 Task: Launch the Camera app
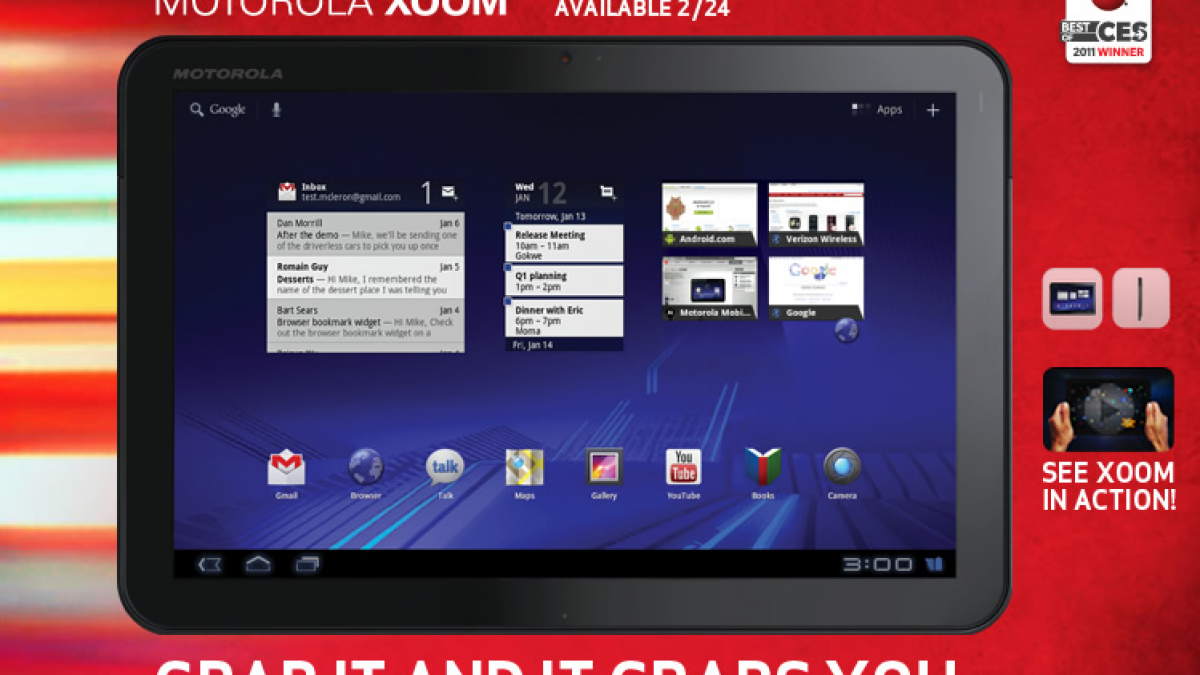click(x=842, y=467)
